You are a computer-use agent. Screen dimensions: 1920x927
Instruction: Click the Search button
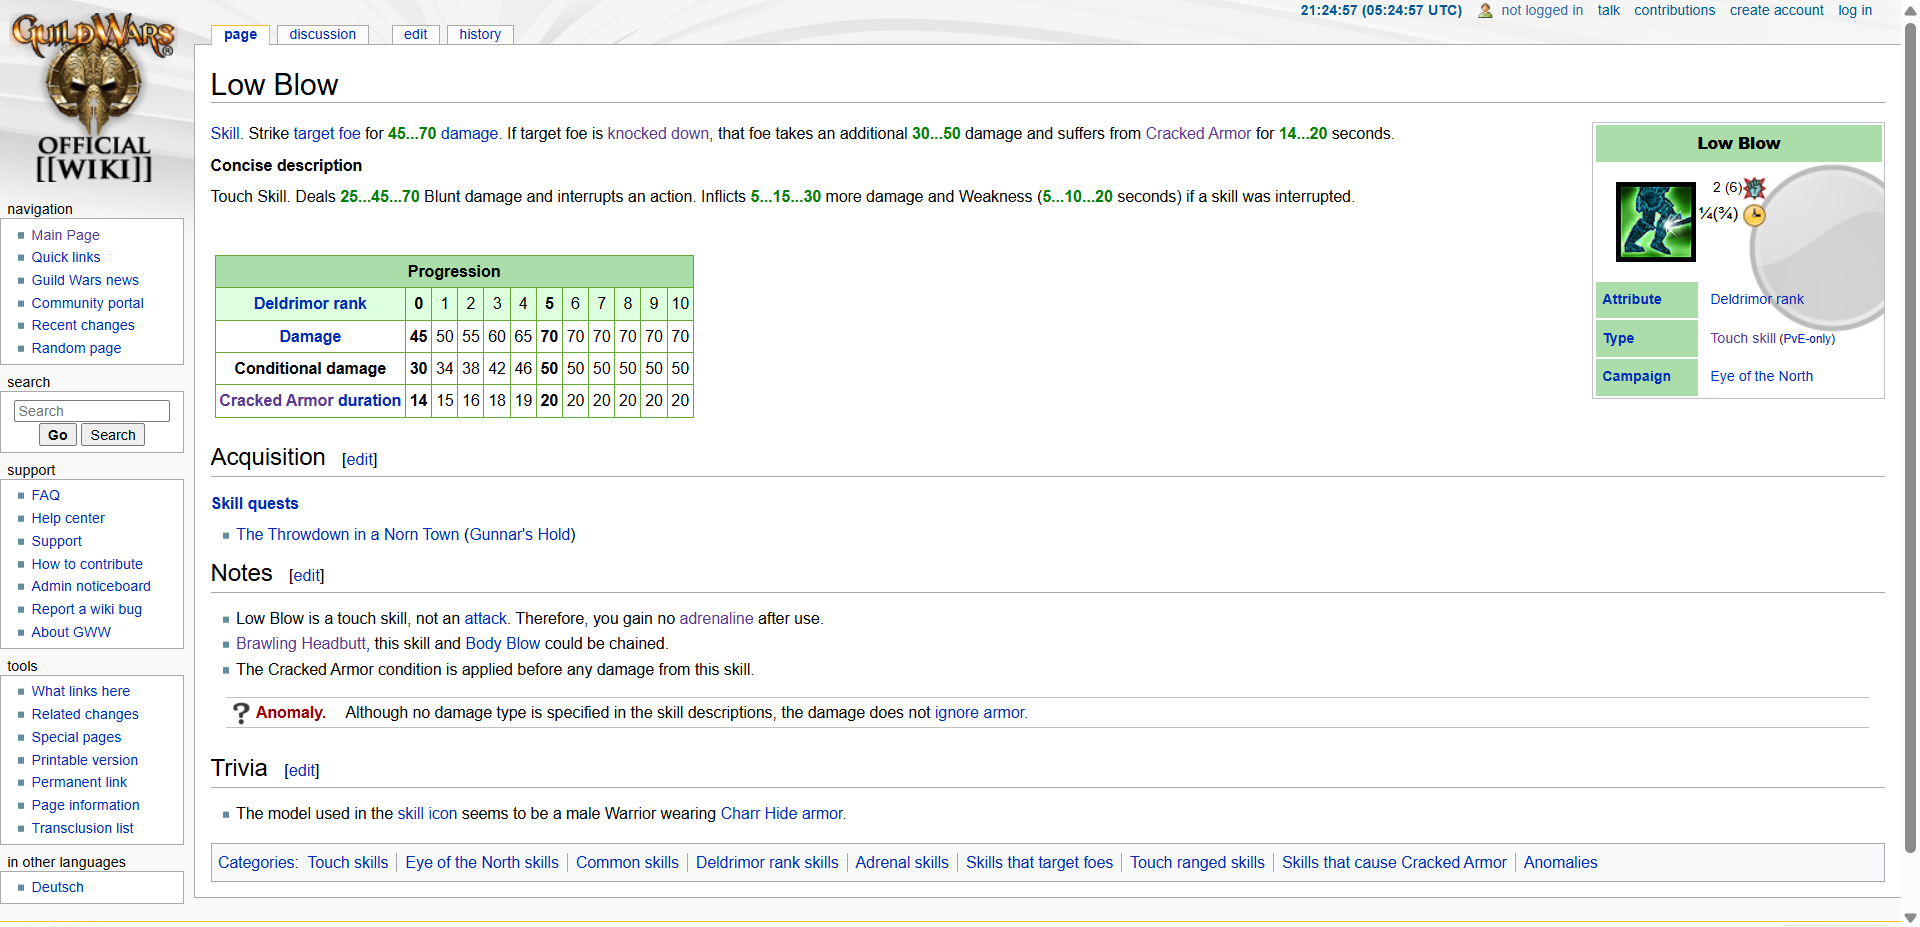[x=113, y=435]
